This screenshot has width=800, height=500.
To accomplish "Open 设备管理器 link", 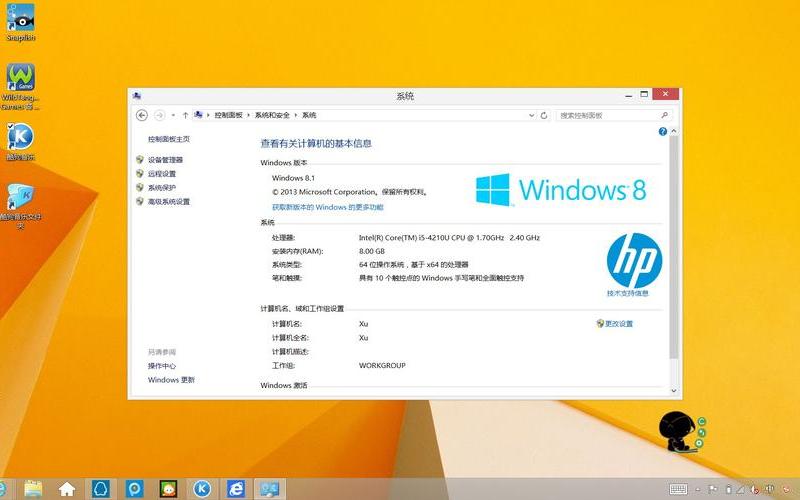I will 165,160.
